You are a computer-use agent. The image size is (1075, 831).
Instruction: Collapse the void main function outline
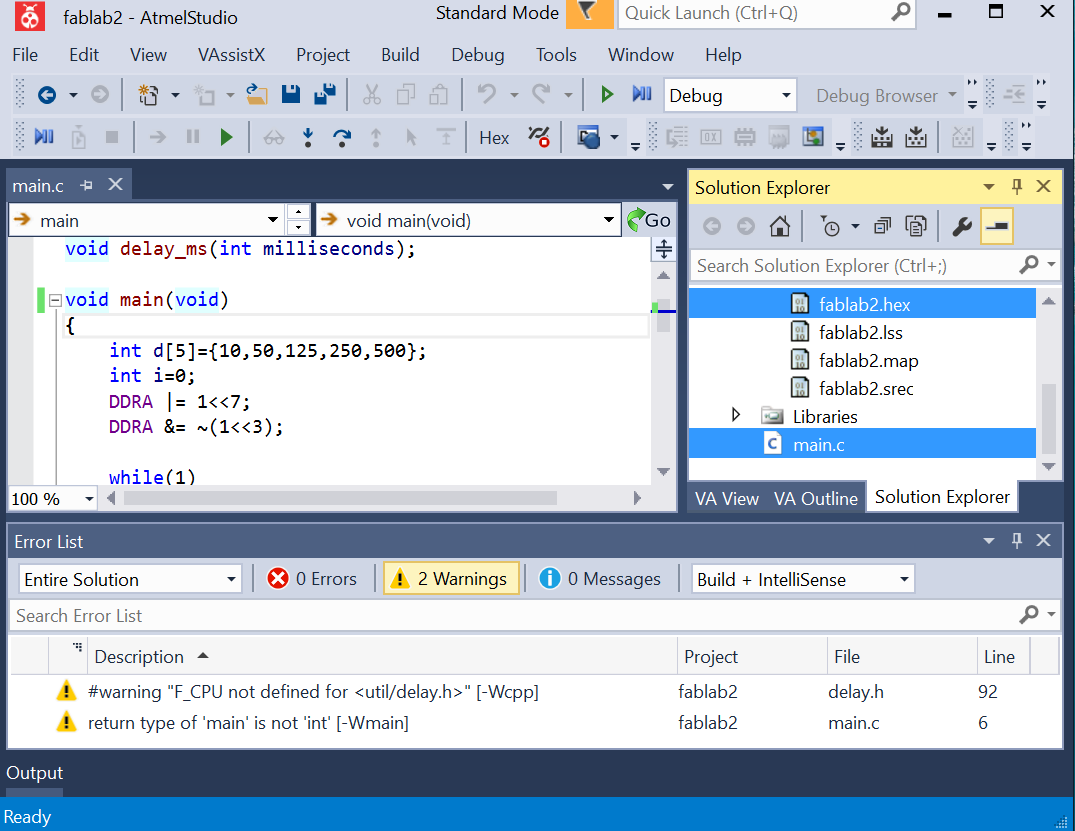click(x=56, y=300)
